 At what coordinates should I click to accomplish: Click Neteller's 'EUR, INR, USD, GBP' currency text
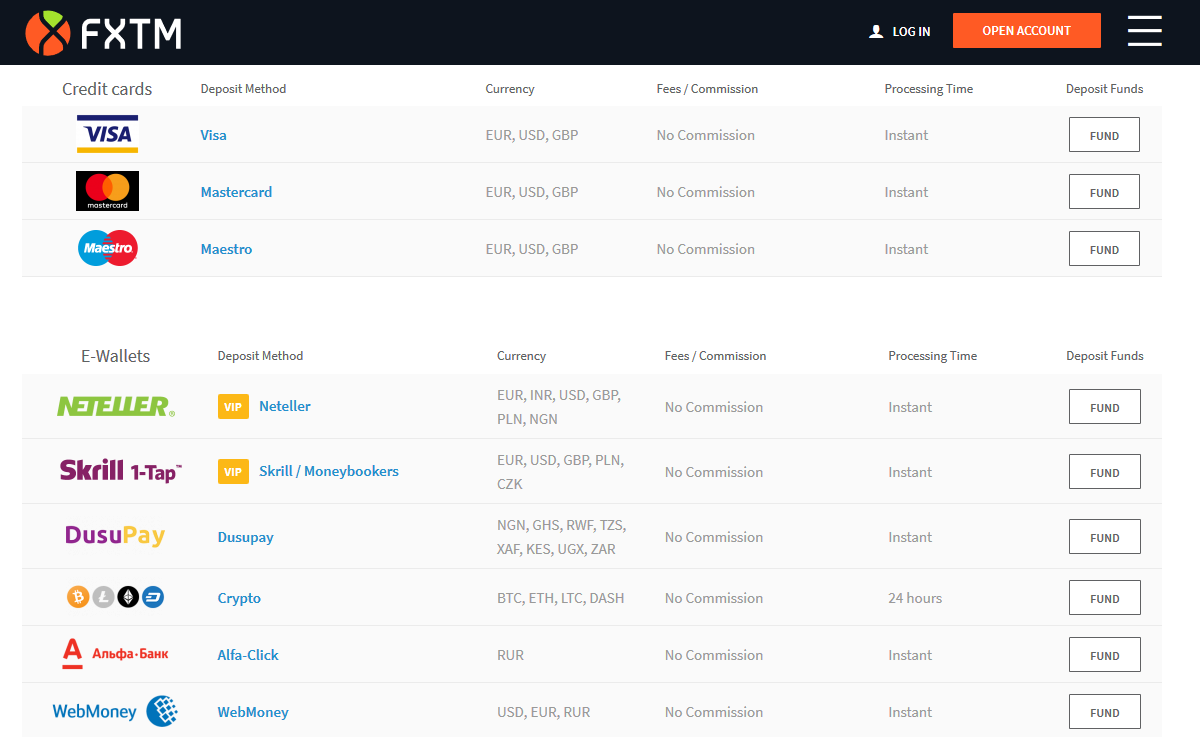pos(559,395)
